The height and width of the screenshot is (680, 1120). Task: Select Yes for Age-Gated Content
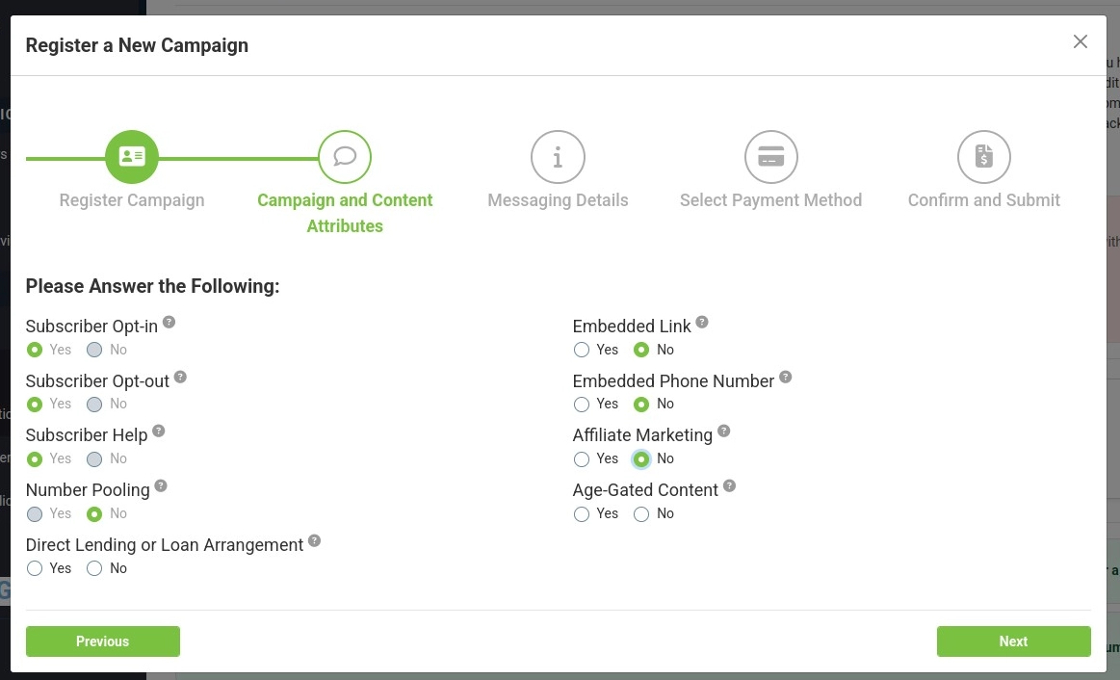582,514
